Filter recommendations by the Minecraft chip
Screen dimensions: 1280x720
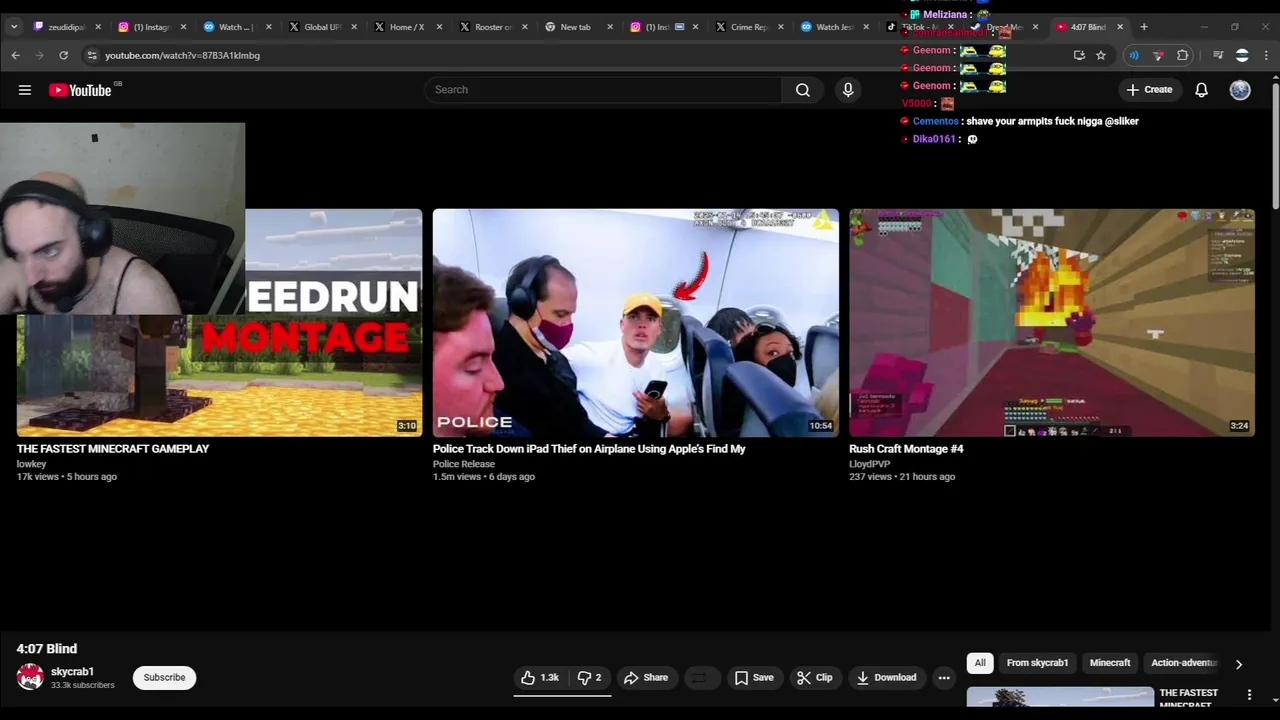(x=1110, y=663)
